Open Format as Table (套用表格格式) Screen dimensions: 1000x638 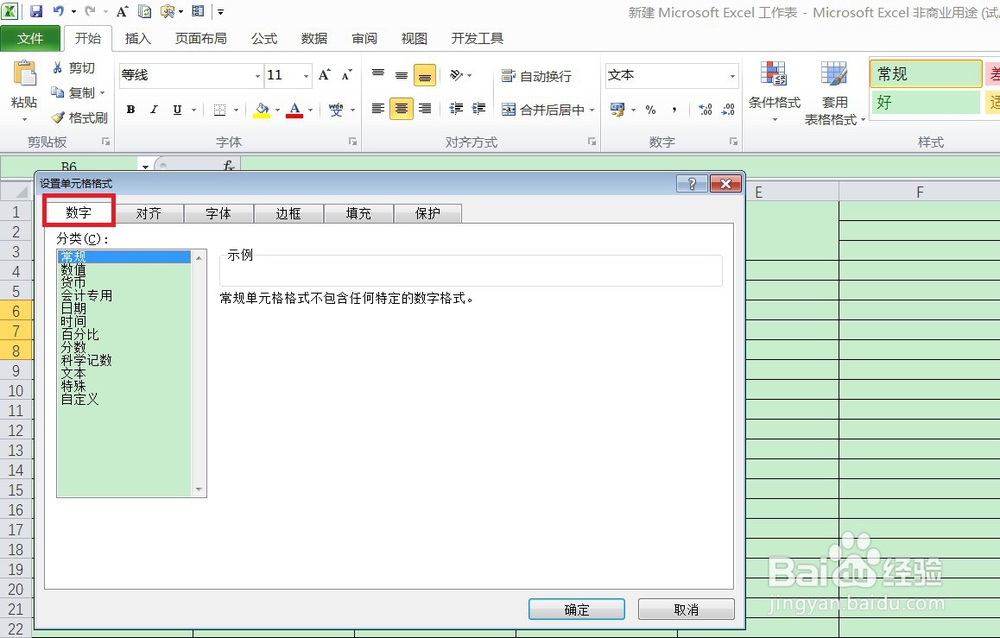click(833, 93)
